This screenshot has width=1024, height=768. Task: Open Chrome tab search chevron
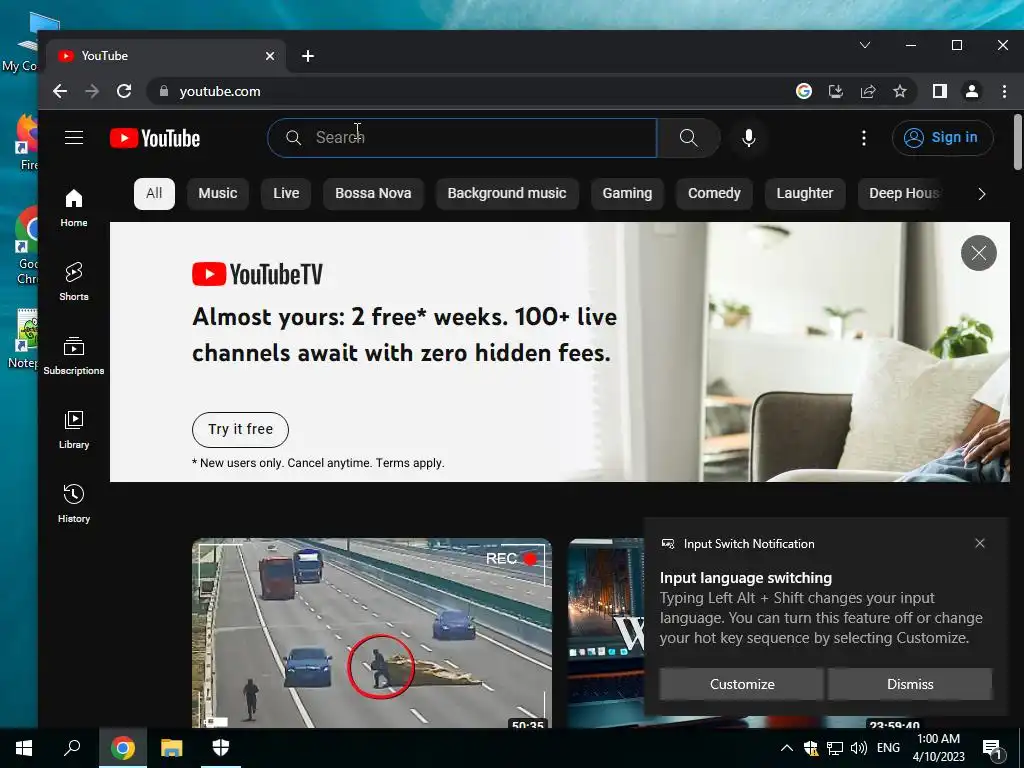(865, 45)
